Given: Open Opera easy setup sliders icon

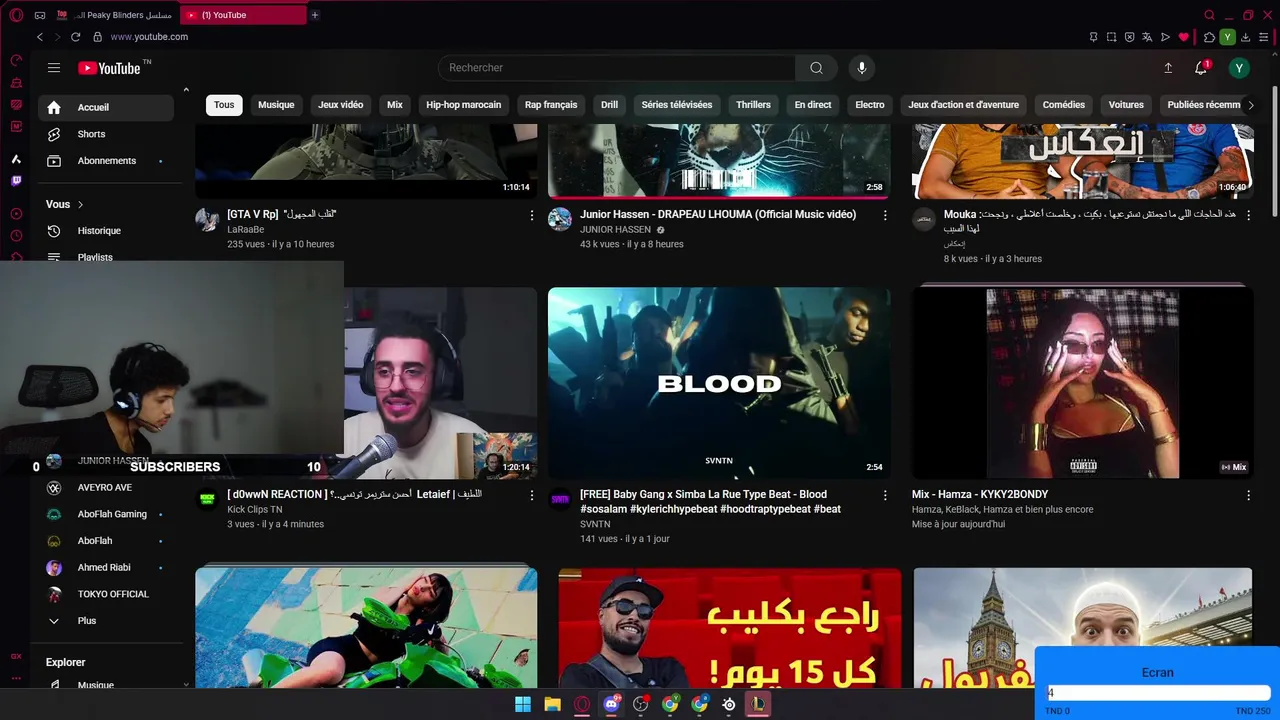Looking at the screenshot, I should coord(1264,37).
